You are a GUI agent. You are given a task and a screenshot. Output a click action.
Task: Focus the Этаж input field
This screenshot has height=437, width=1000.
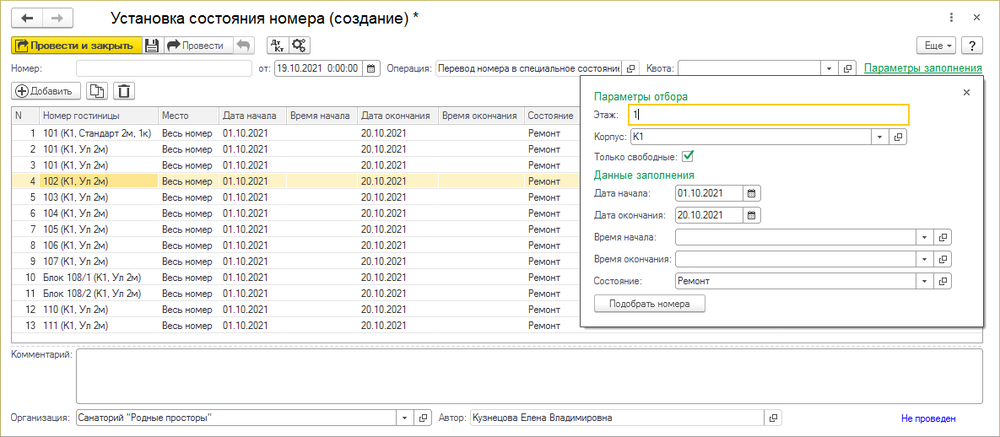tap(768, 115)
